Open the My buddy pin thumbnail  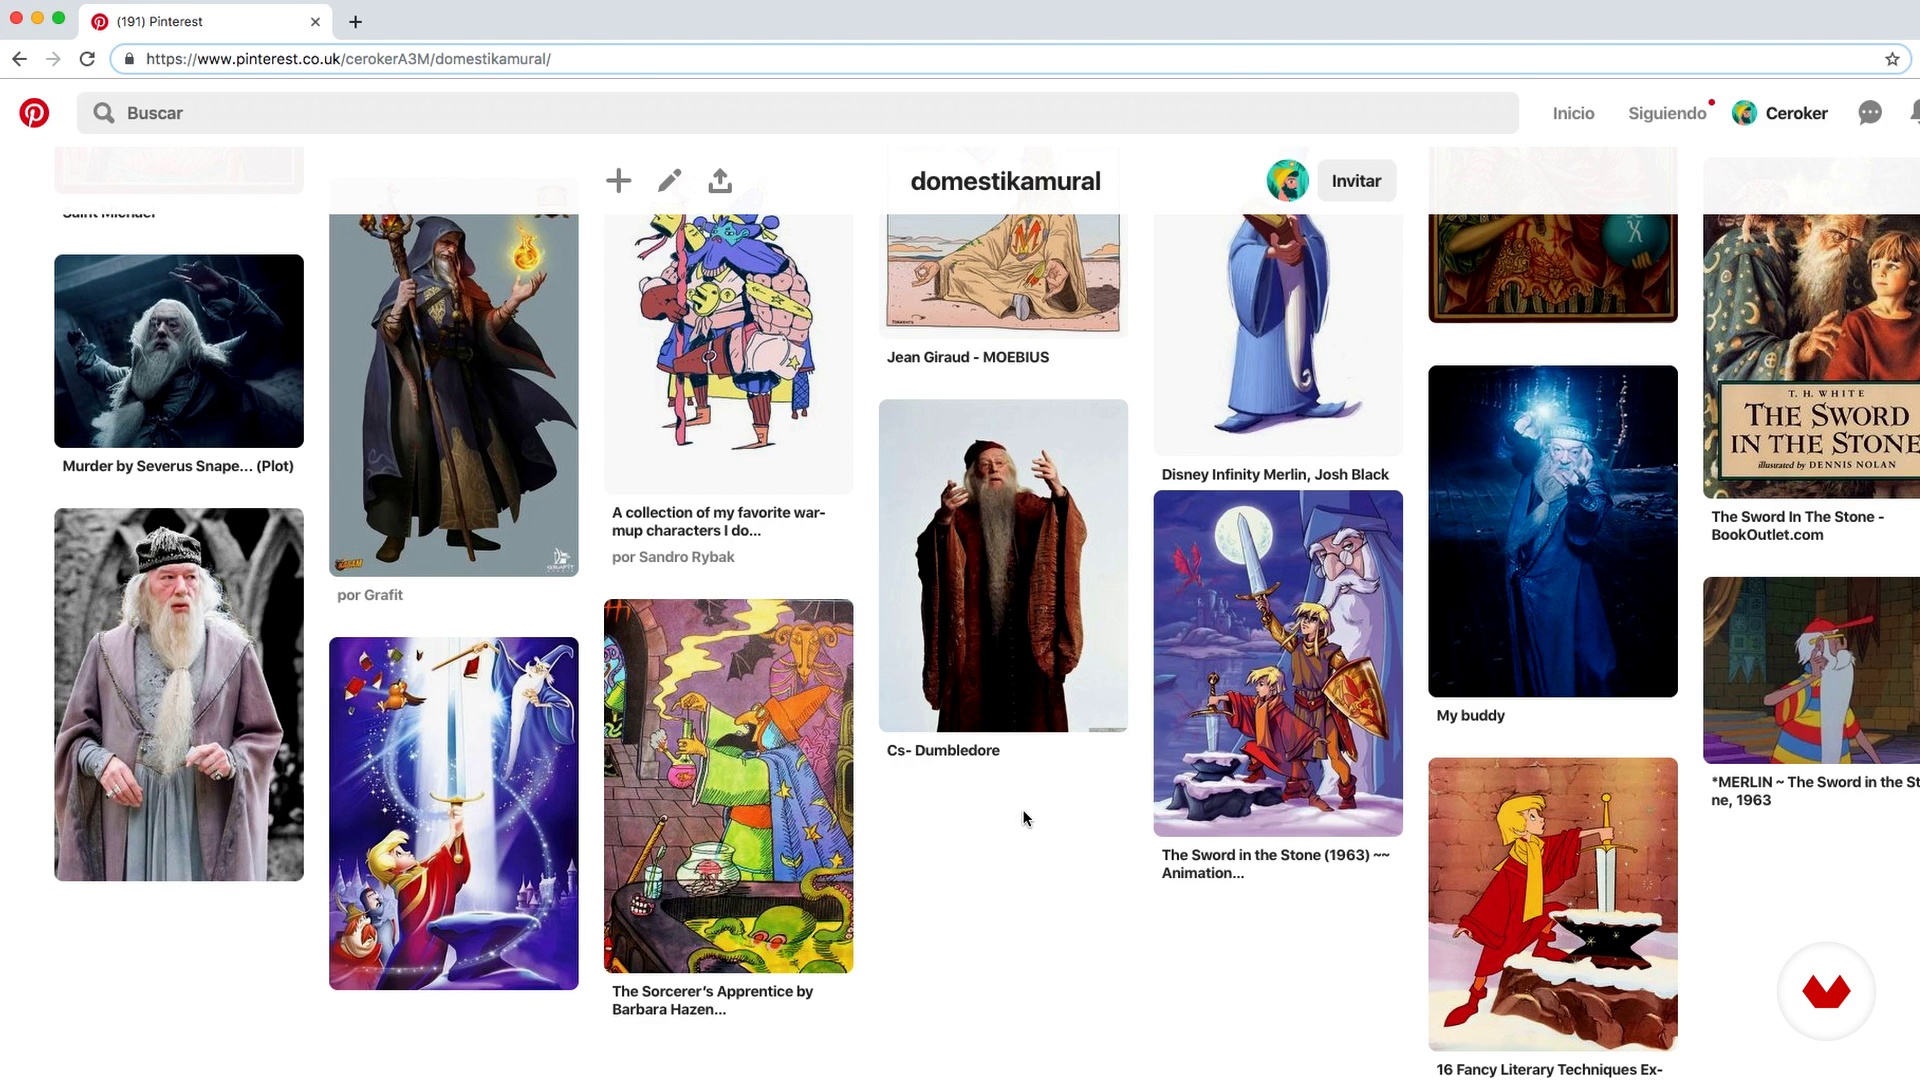(1552, 531)
